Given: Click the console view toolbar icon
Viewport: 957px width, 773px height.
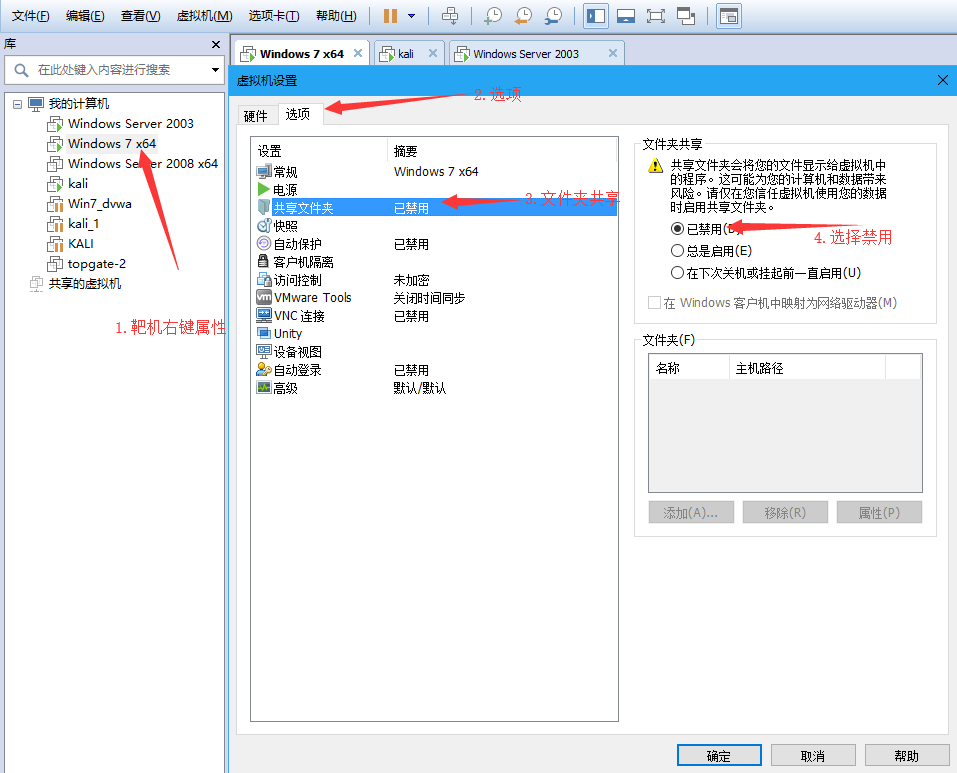Looking at the screenshot, I should coord(729,16).
